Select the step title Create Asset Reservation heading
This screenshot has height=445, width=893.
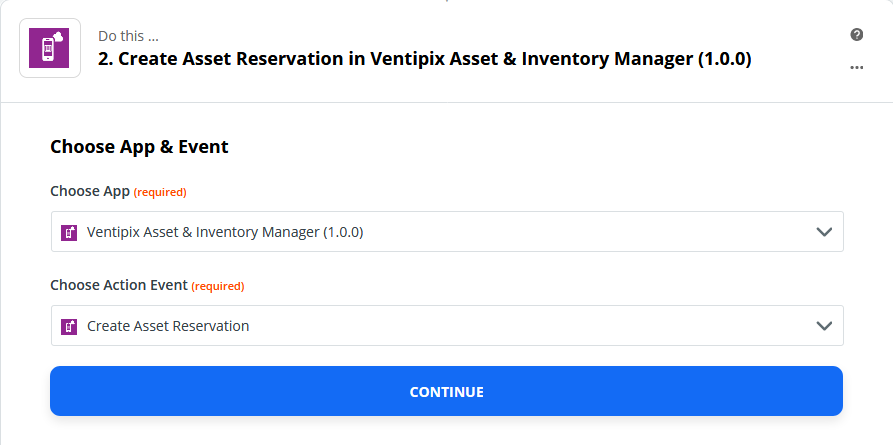click(424, 59)
